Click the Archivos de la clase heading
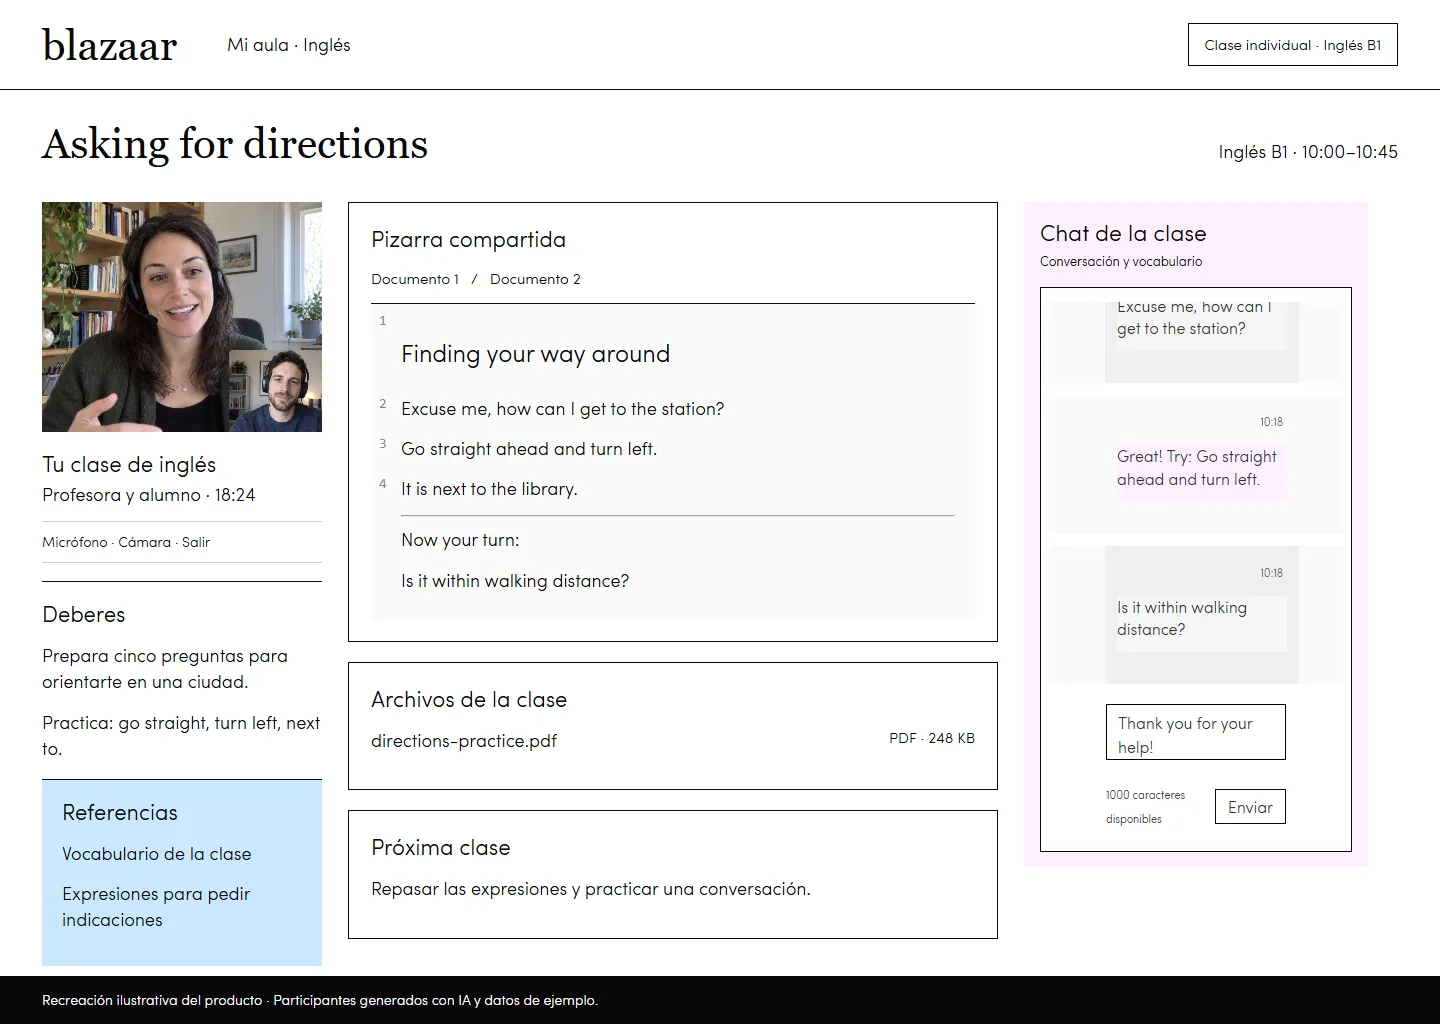This screenshot has width=1440, height=1024. 469,700
